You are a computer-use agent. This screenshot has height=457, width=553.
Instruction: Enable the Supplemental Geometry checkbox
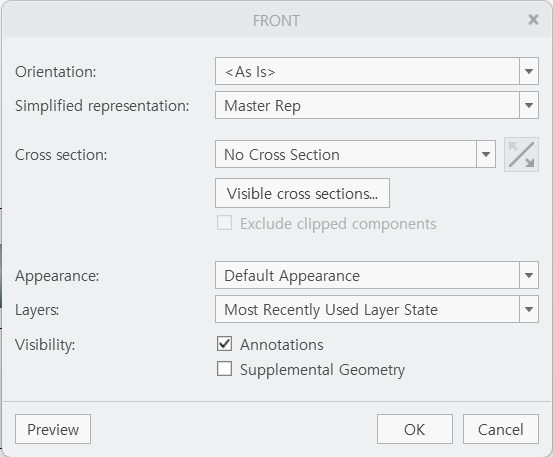224,369
